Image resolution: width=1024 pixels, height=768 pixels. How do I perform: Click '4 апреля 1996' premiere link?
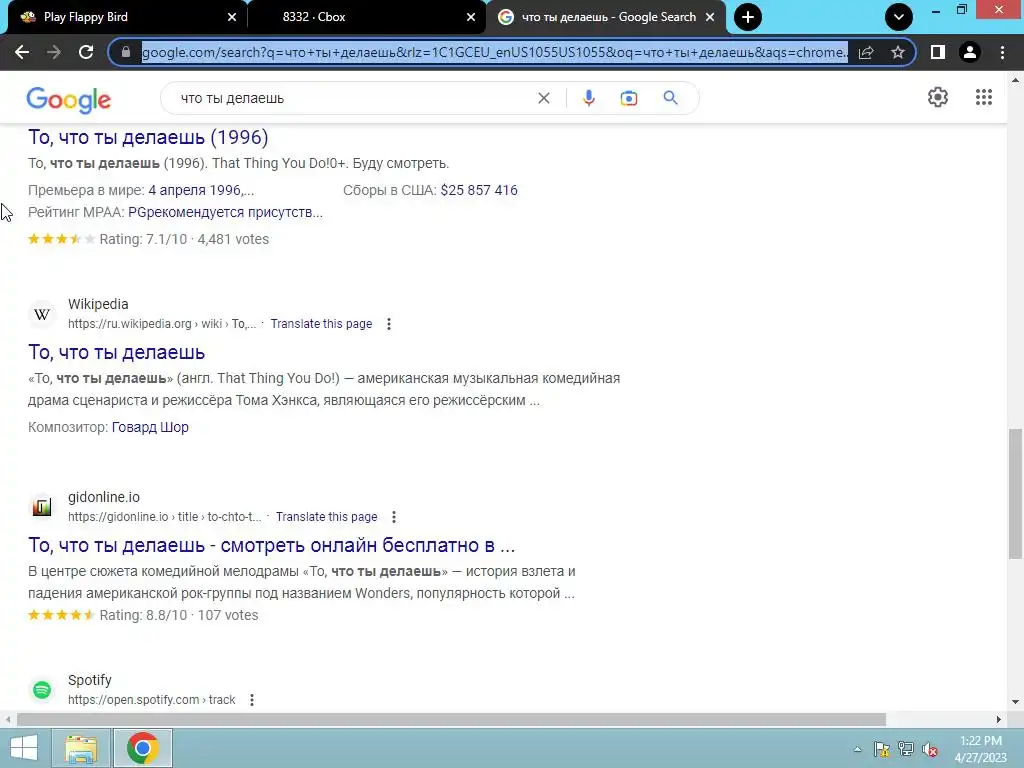[x=201, y=190]
